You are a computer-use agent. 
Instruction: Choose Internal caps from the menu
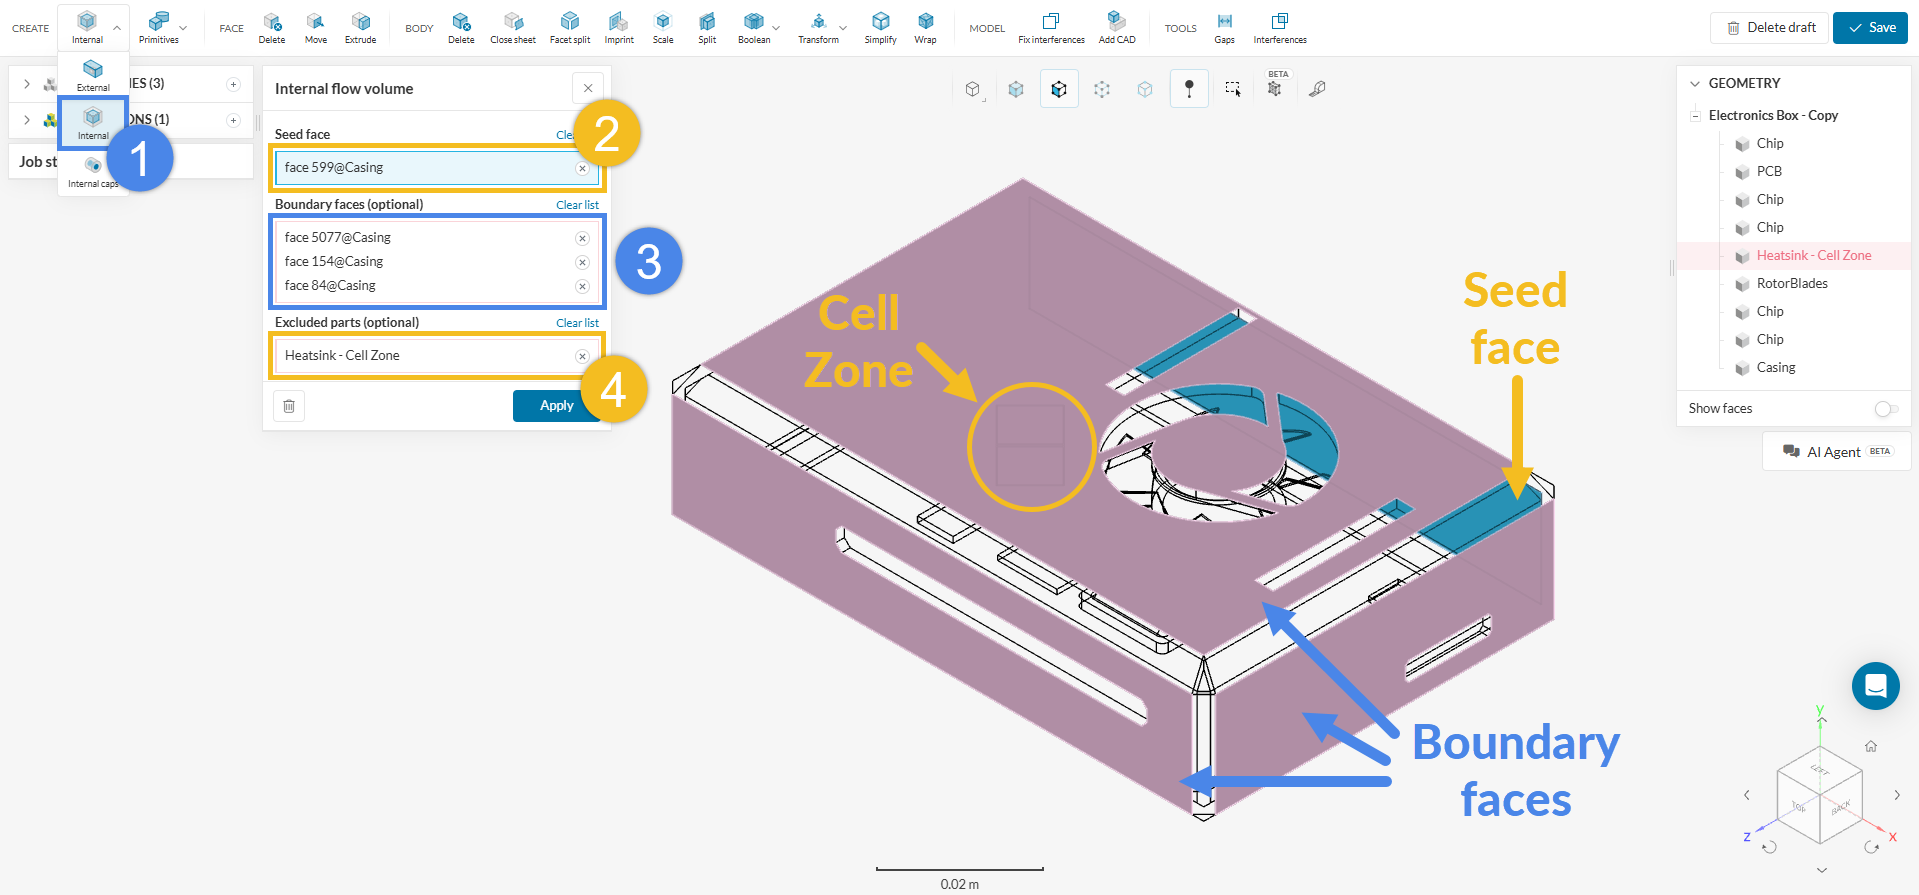(93, 172)
